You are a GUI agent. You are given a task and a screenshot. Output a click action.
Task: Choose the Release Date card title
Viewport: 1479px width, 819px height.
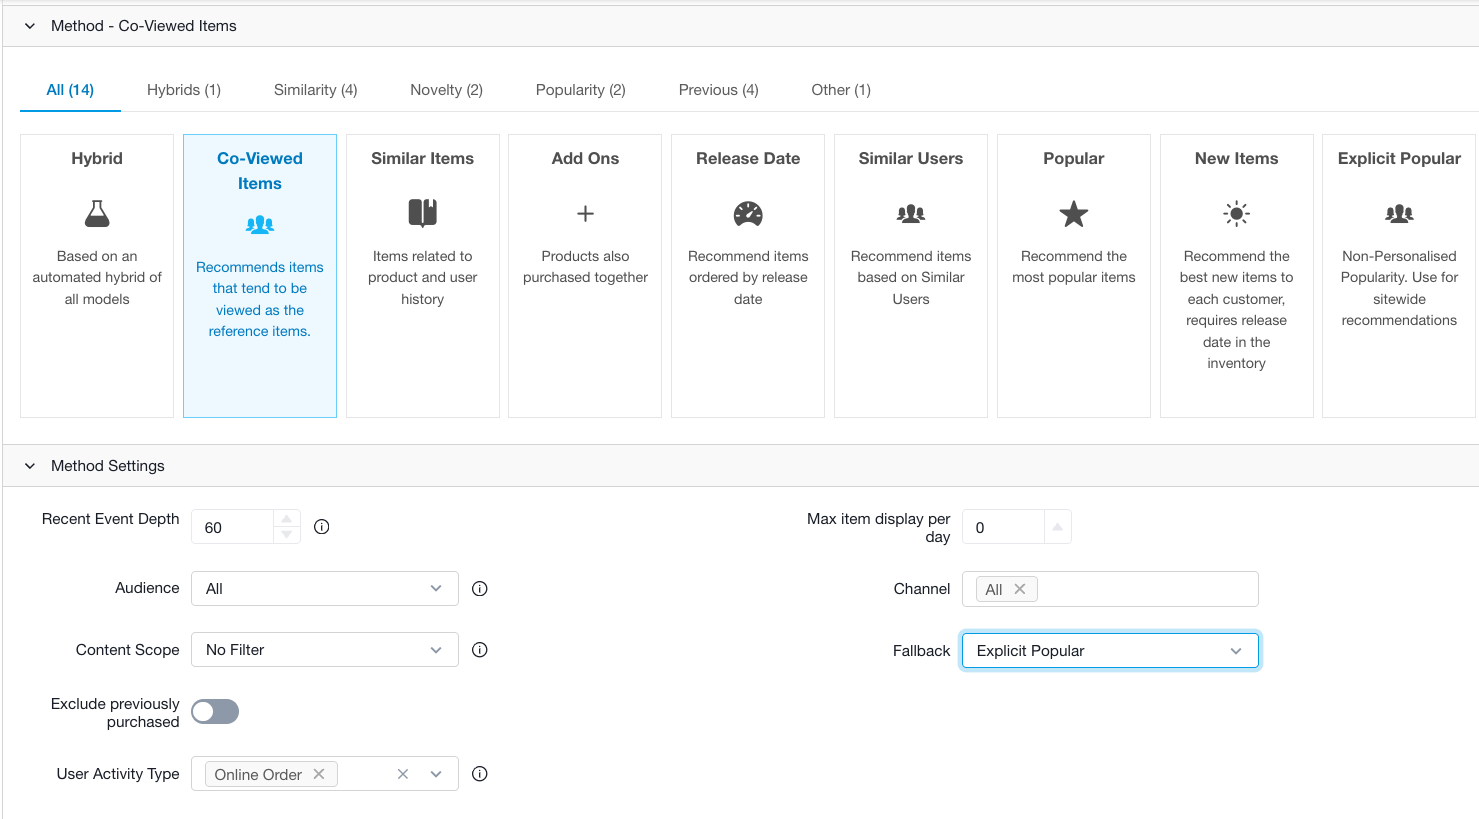click(748, 158)
